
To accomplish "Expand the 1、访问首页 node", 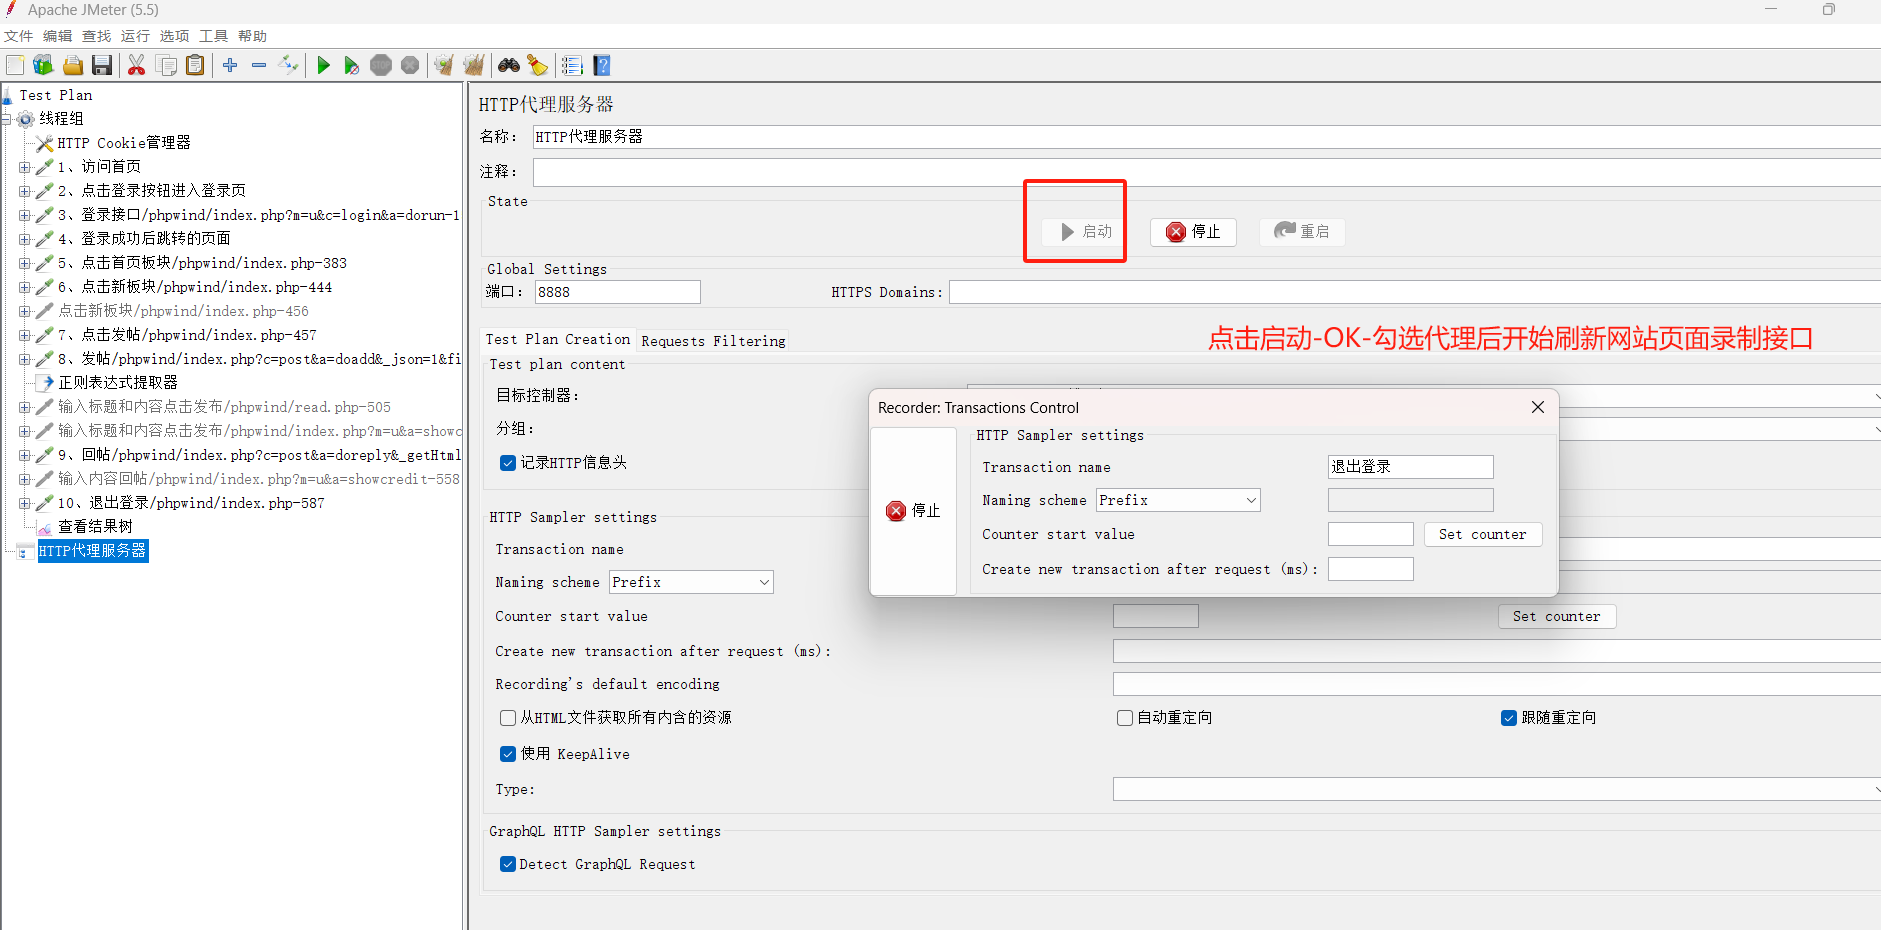I will click(25, 167).
